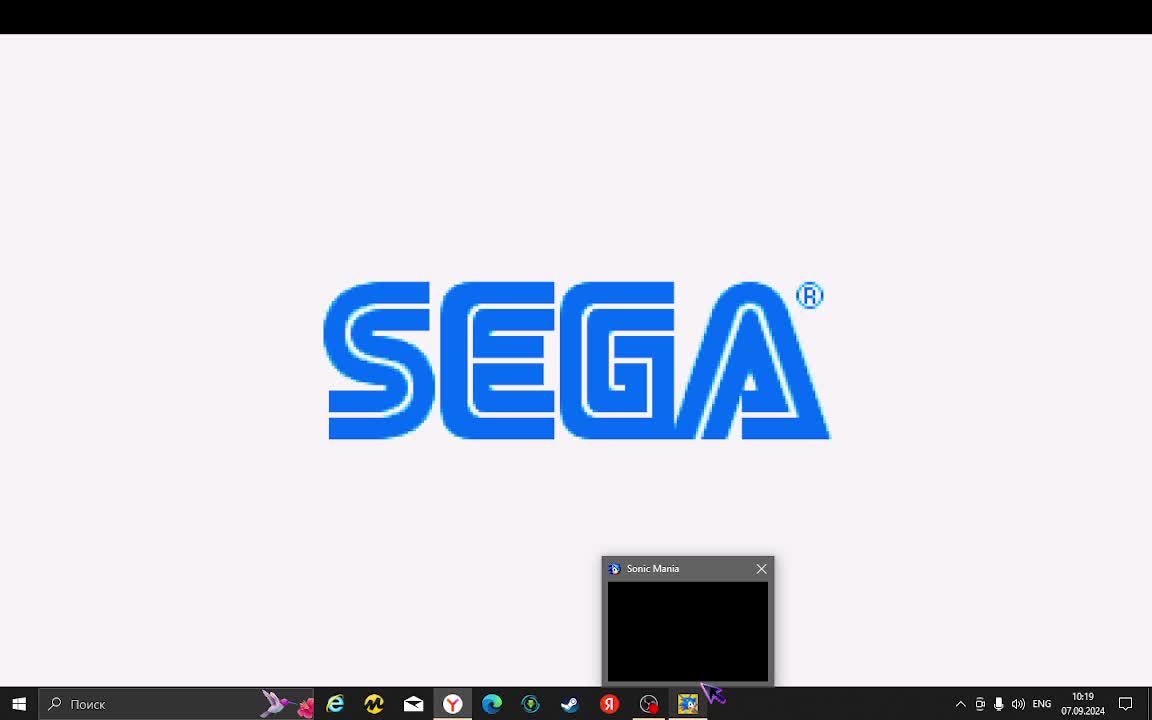
Task: Open the clock and calendar flyout
Action: pos(1083,704)
